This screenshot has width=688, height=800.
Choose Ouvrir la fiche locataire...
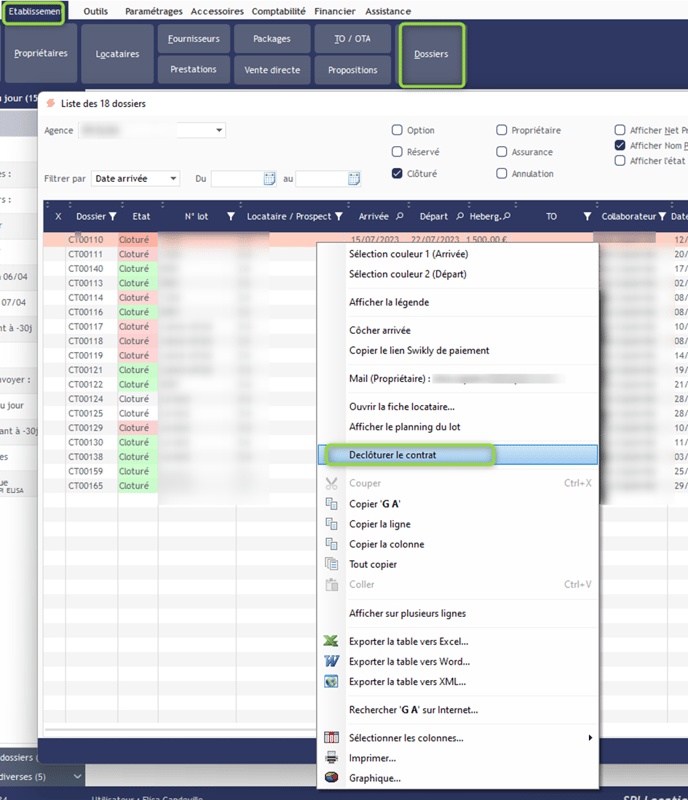[x=402, y=406]
